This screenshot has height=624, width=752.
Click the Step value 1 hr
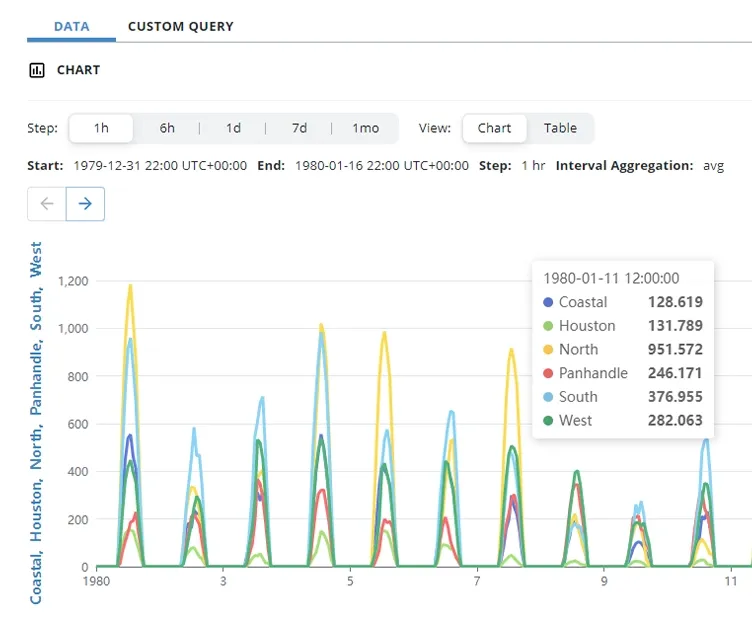(x=533, y=165)
